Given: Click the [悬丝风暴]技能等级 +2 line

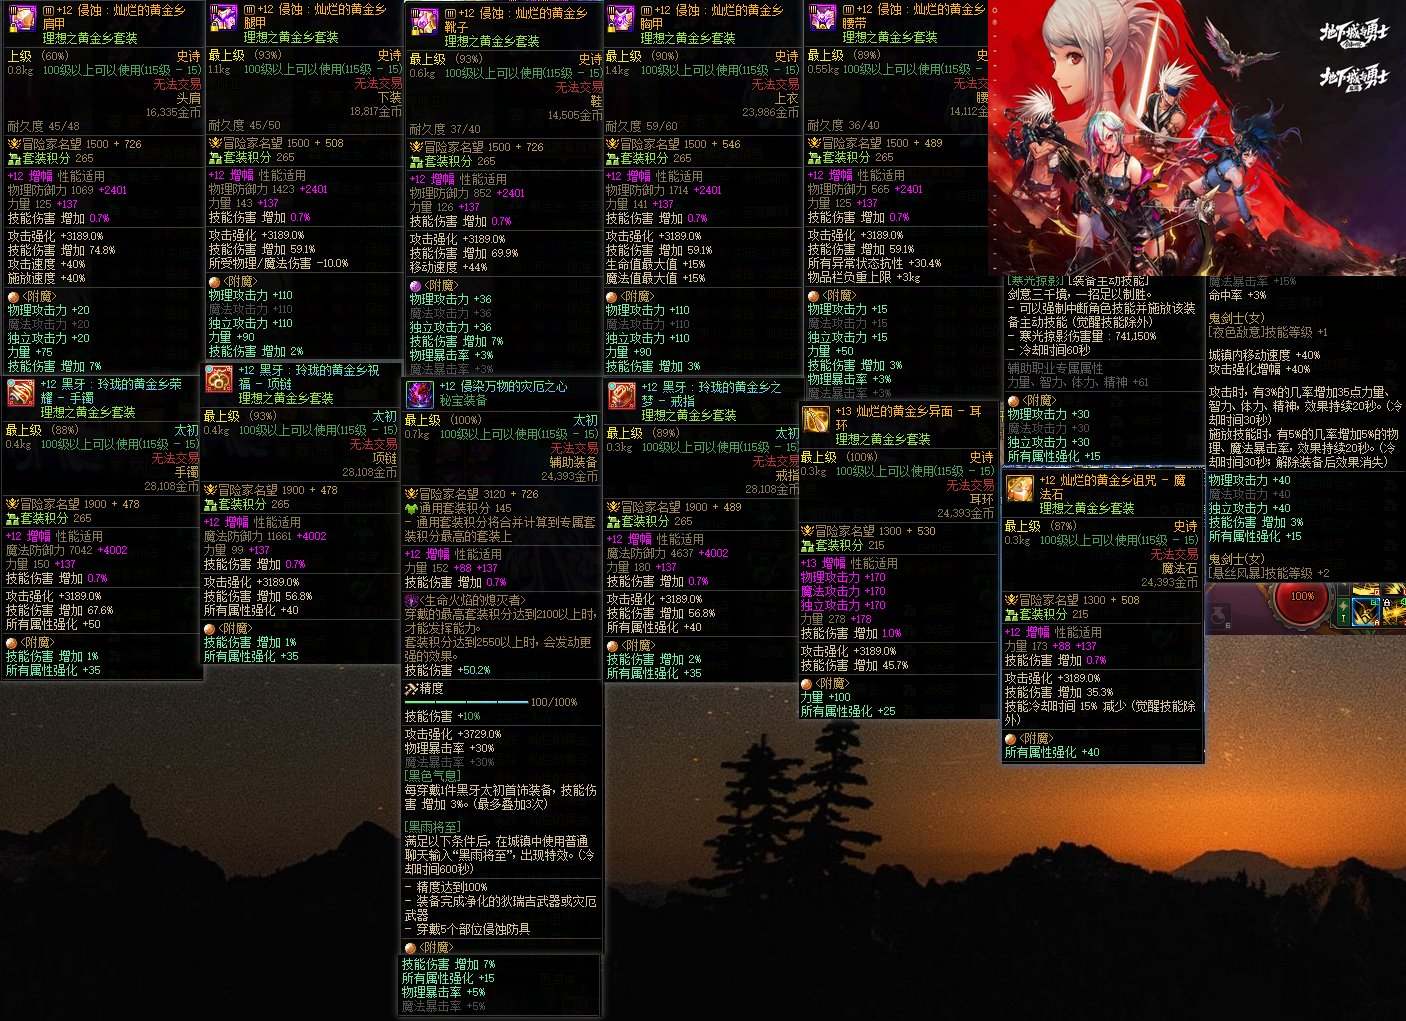Looking at the screenshot, I should pos(1269,574).
